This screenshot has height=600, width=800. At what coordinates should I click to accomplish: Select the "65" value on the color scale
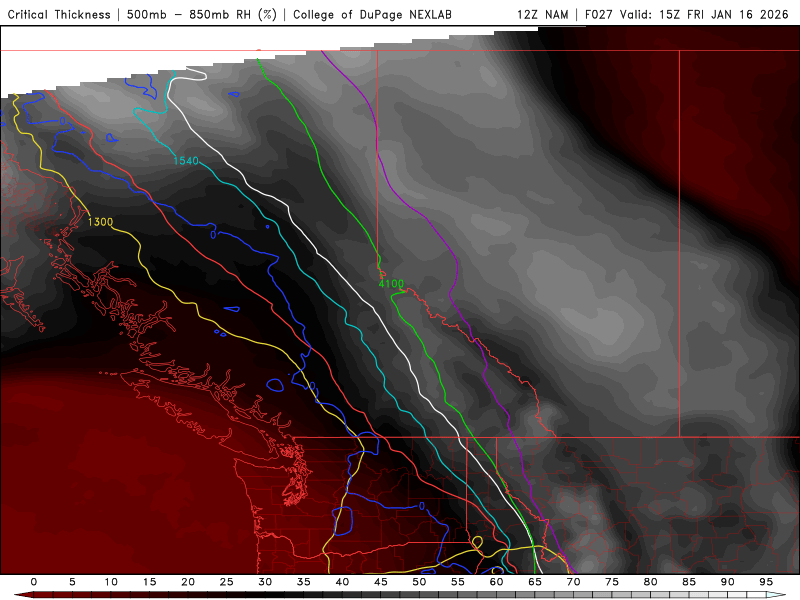point(535,582)
